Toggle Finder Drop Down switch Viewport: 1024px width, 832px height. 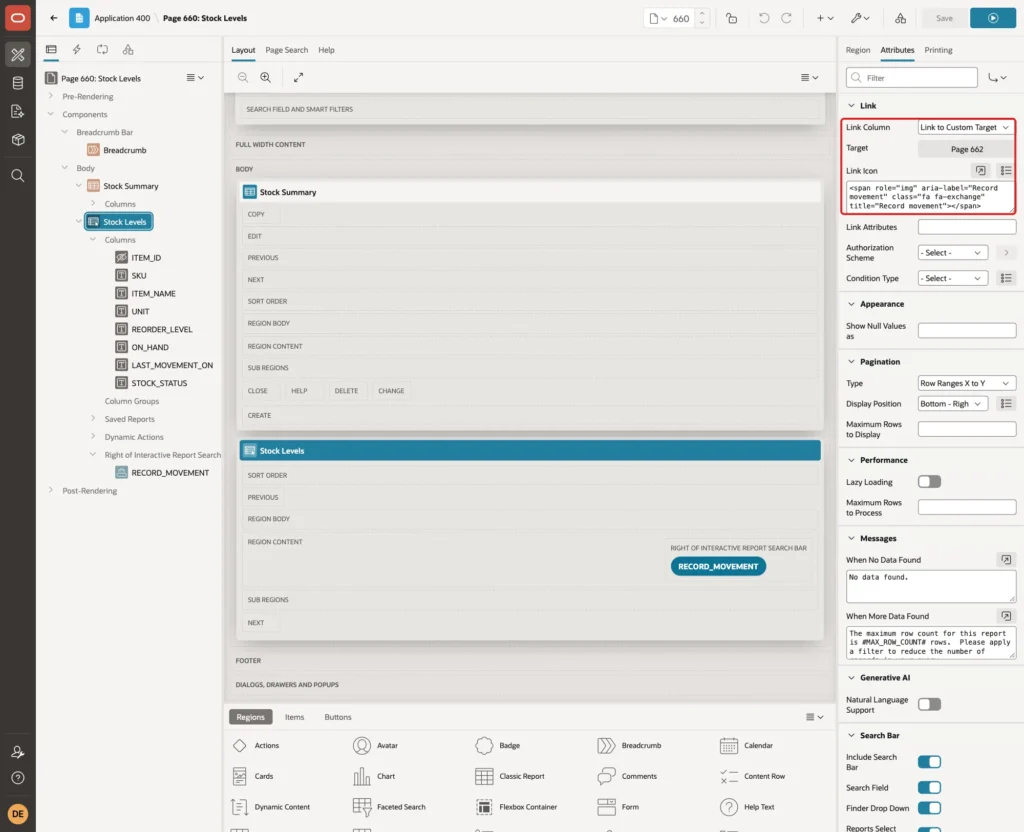click(929, 808)
